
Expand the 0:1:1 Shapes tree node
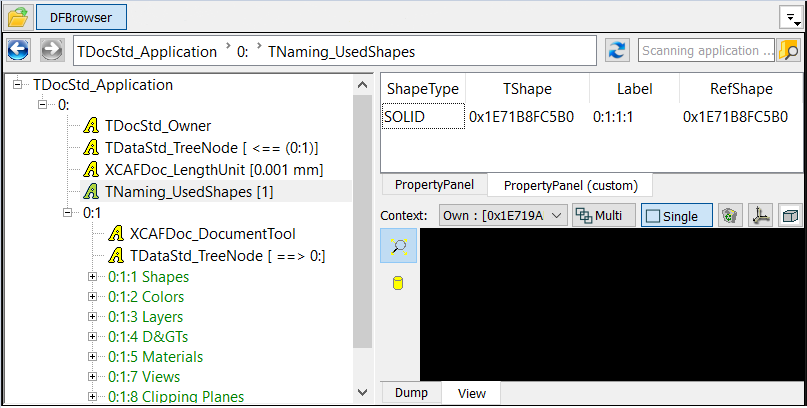(x=94, y=276)
